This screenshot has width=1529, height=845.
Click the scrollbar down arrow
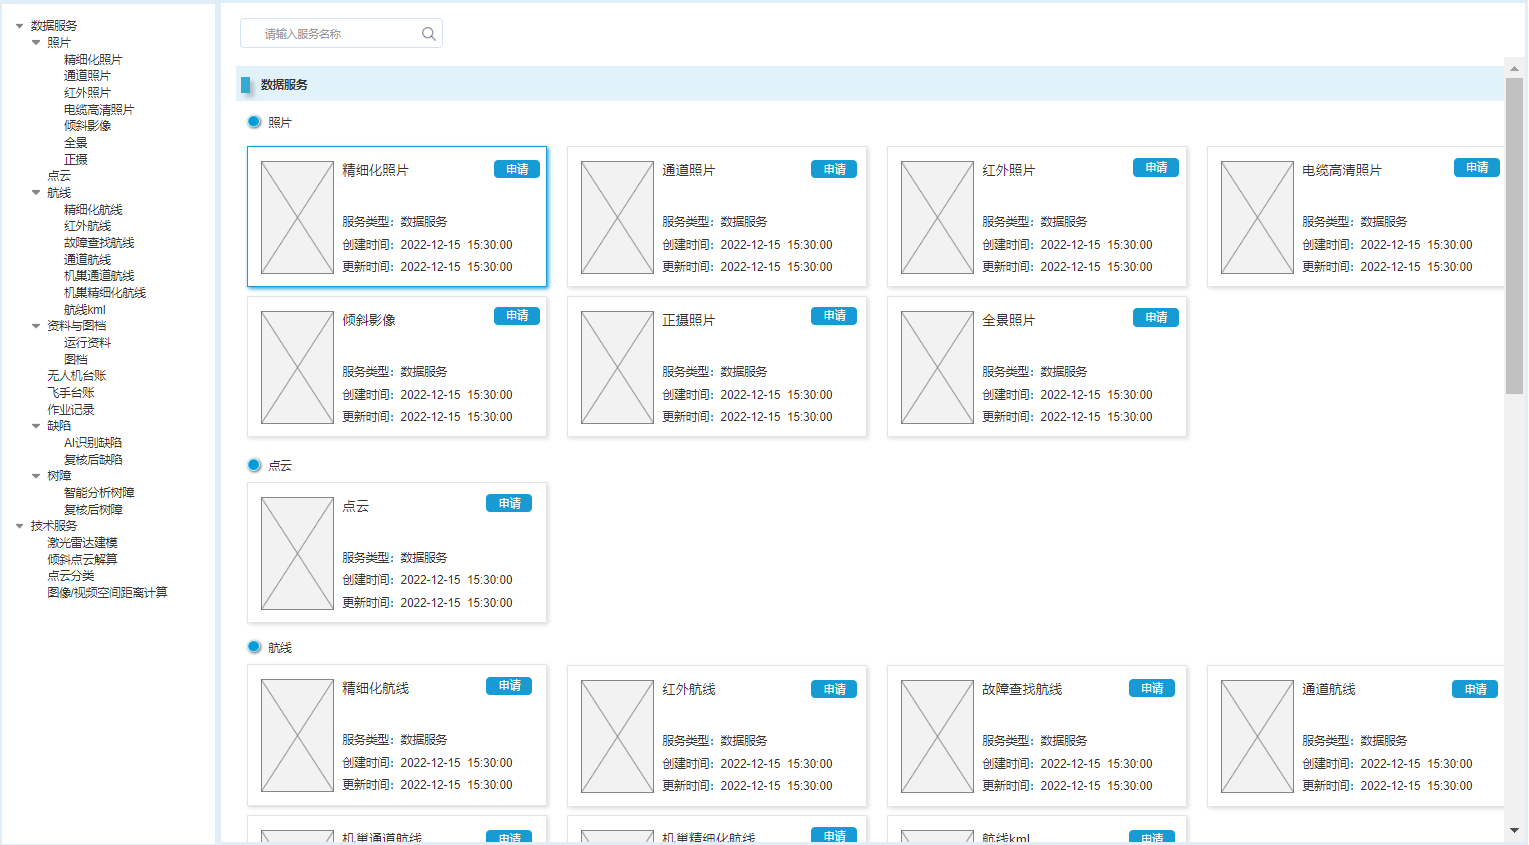[x=1514, y=830]
